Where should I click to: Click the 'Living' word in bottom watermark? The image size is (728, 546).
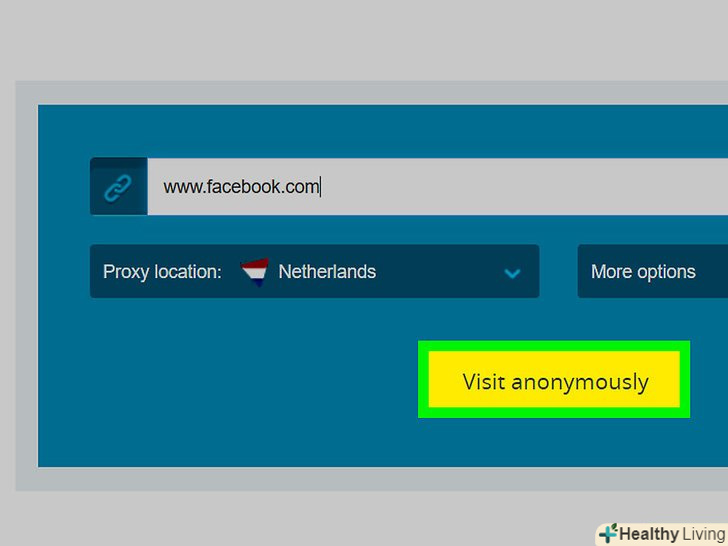point(704,534)
